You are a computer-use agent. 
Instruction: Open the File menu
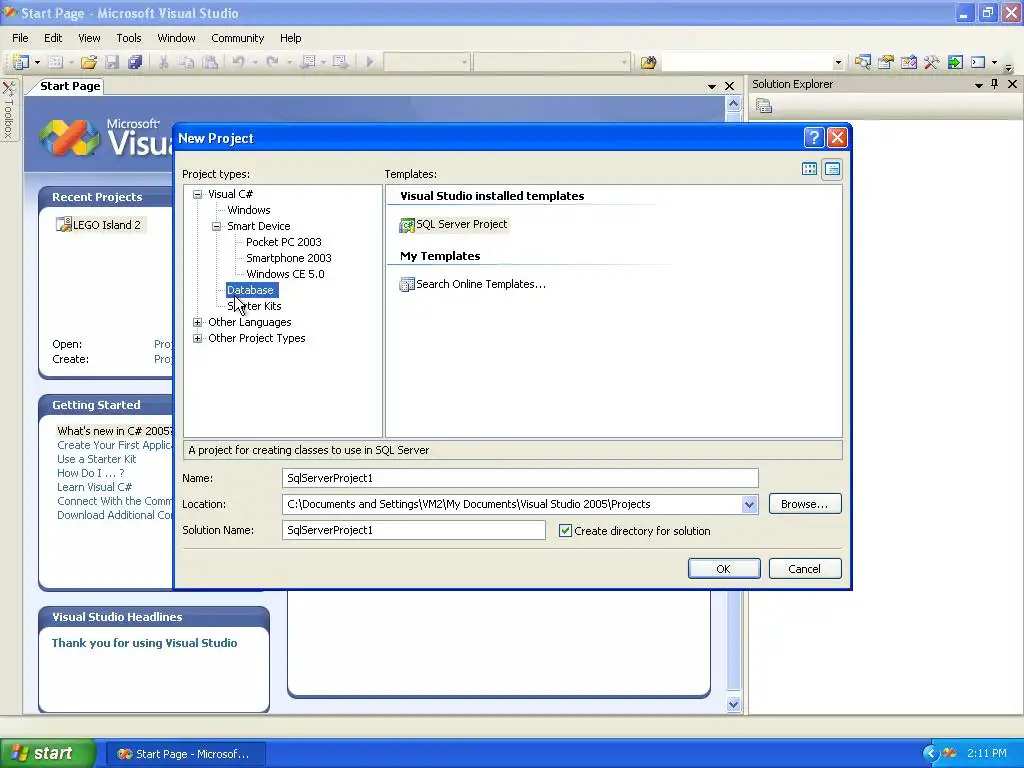click(x=20, y=38)
